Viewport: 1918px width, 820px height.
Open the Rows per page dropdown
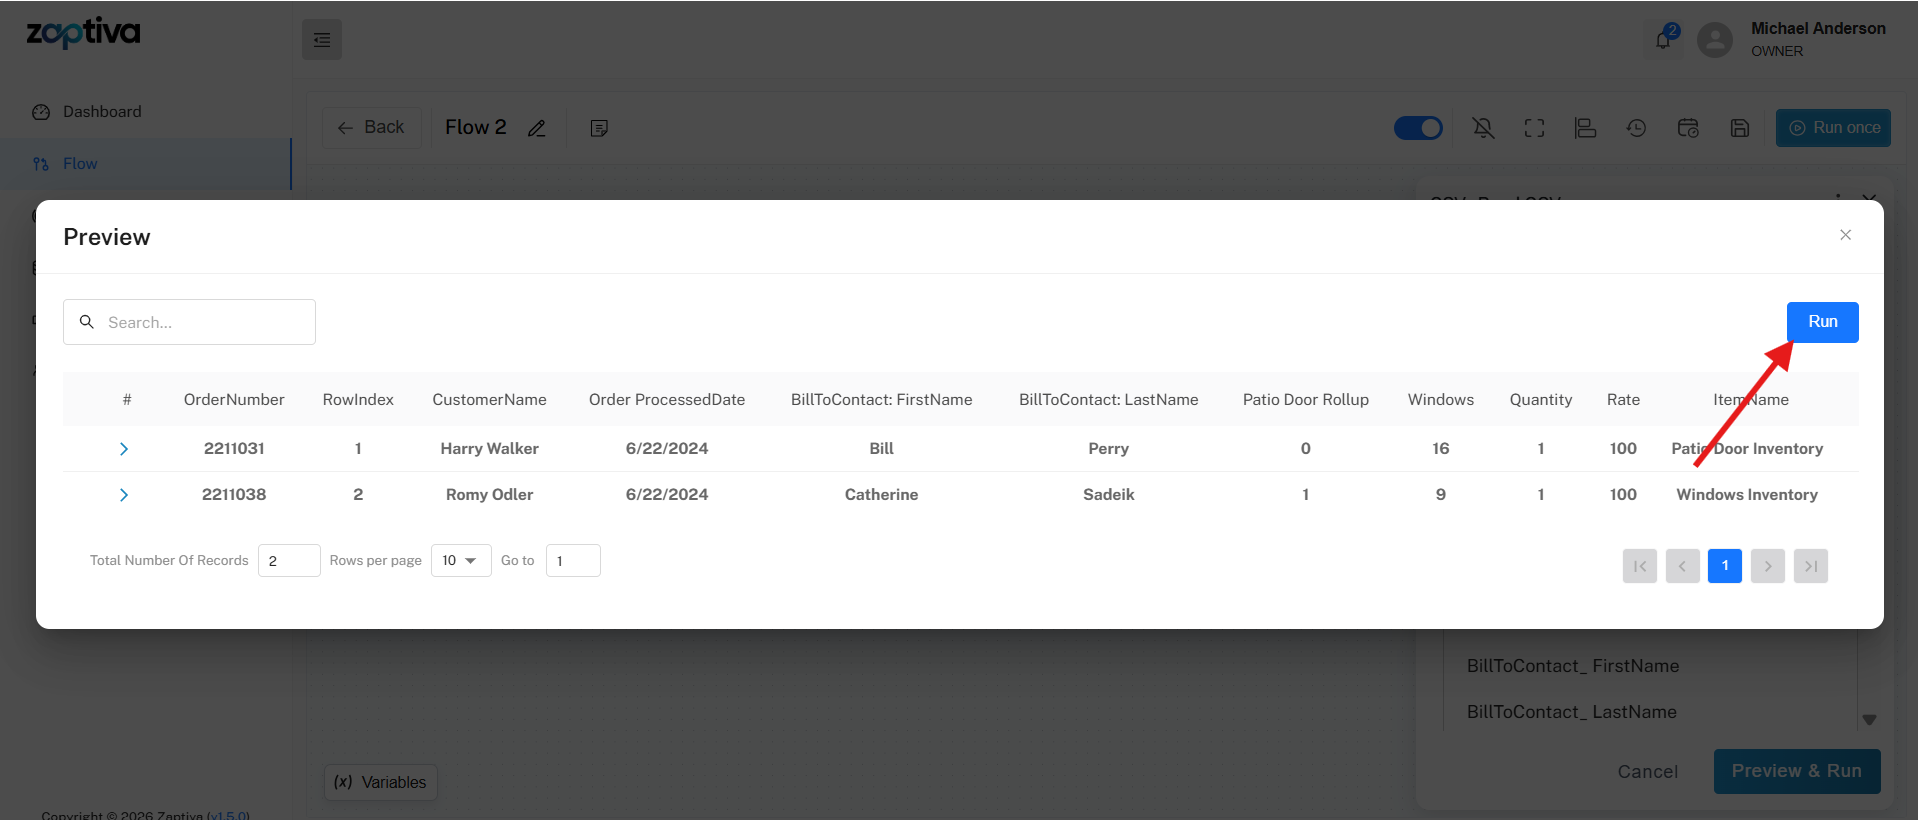[x=460, y=561]
